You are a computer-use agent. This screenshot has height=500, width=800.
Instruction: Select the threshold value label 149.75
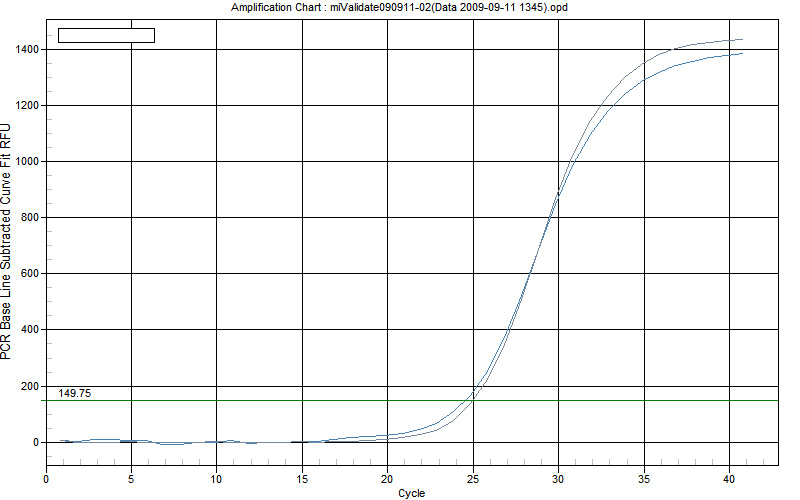point(74,393)
